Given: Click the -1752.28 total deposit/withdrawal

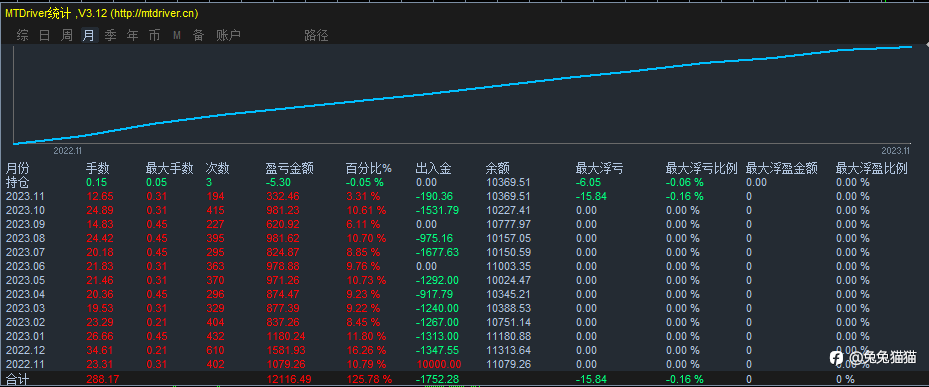Looking at the screenshot, I should (437, 379).
